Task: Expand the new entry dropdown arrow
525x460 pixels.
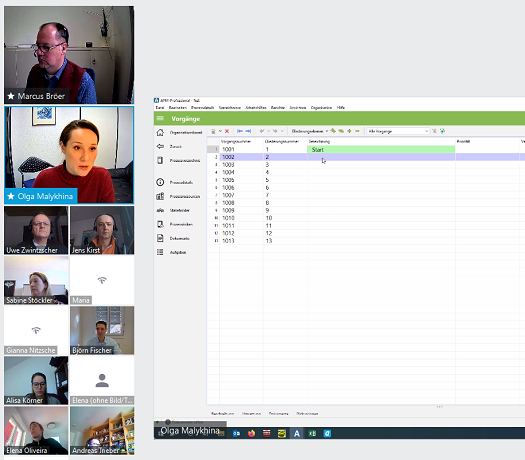Action: [220, 131]
